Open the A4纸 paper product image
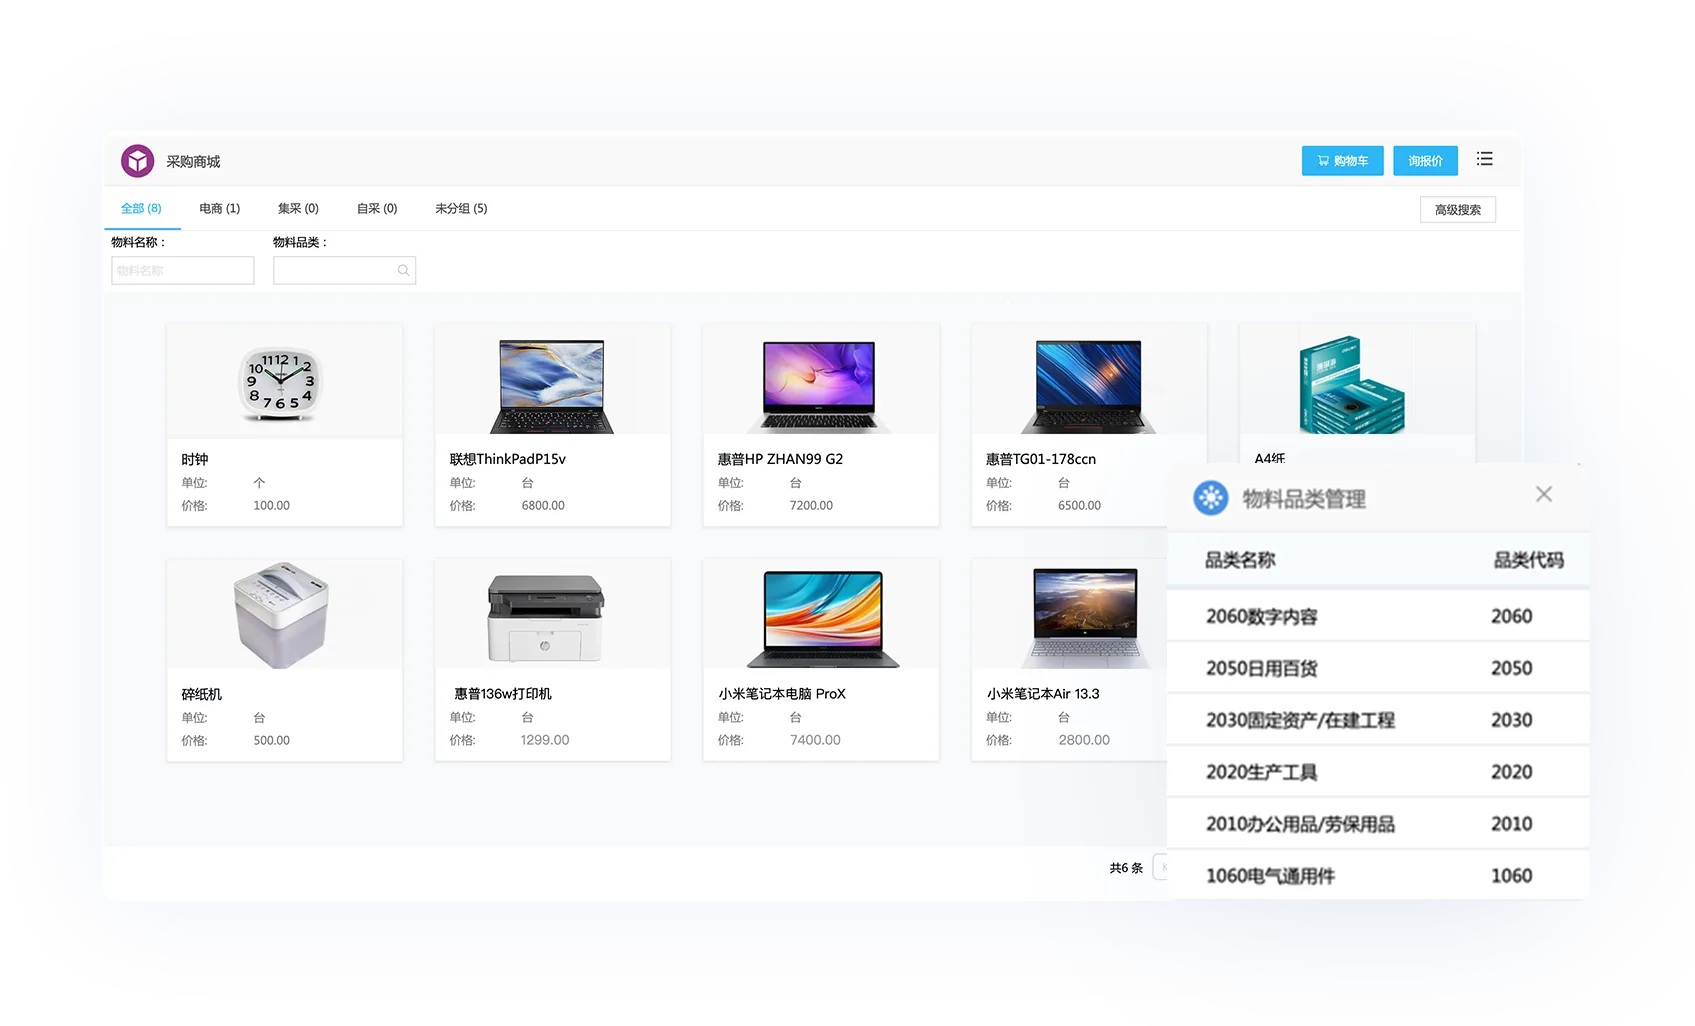 tap(1351, 384)
